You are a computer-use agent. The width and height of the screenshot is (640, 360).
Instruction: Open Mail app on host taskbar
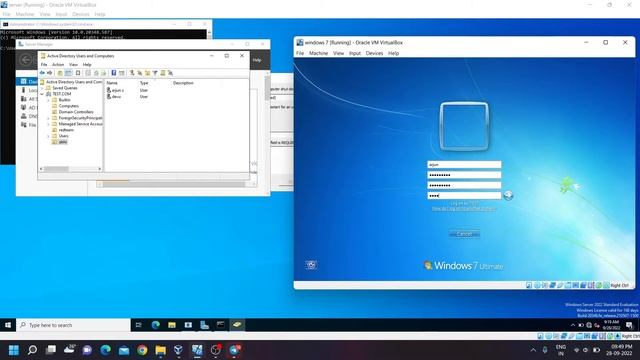(x=124, y=350)
